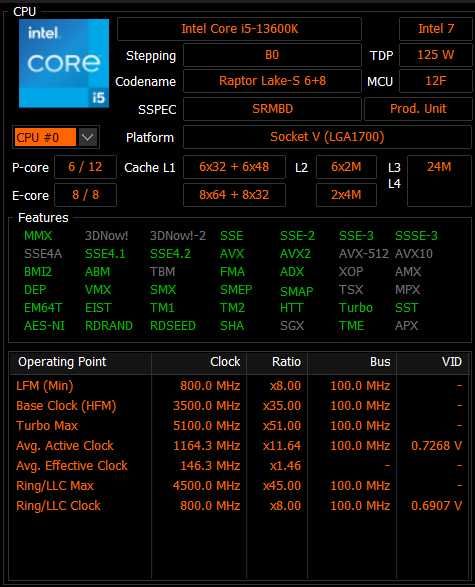Click the 0.7268 V VID value
This screenshot has width=475, height=587.
click(x=436, y=445)
